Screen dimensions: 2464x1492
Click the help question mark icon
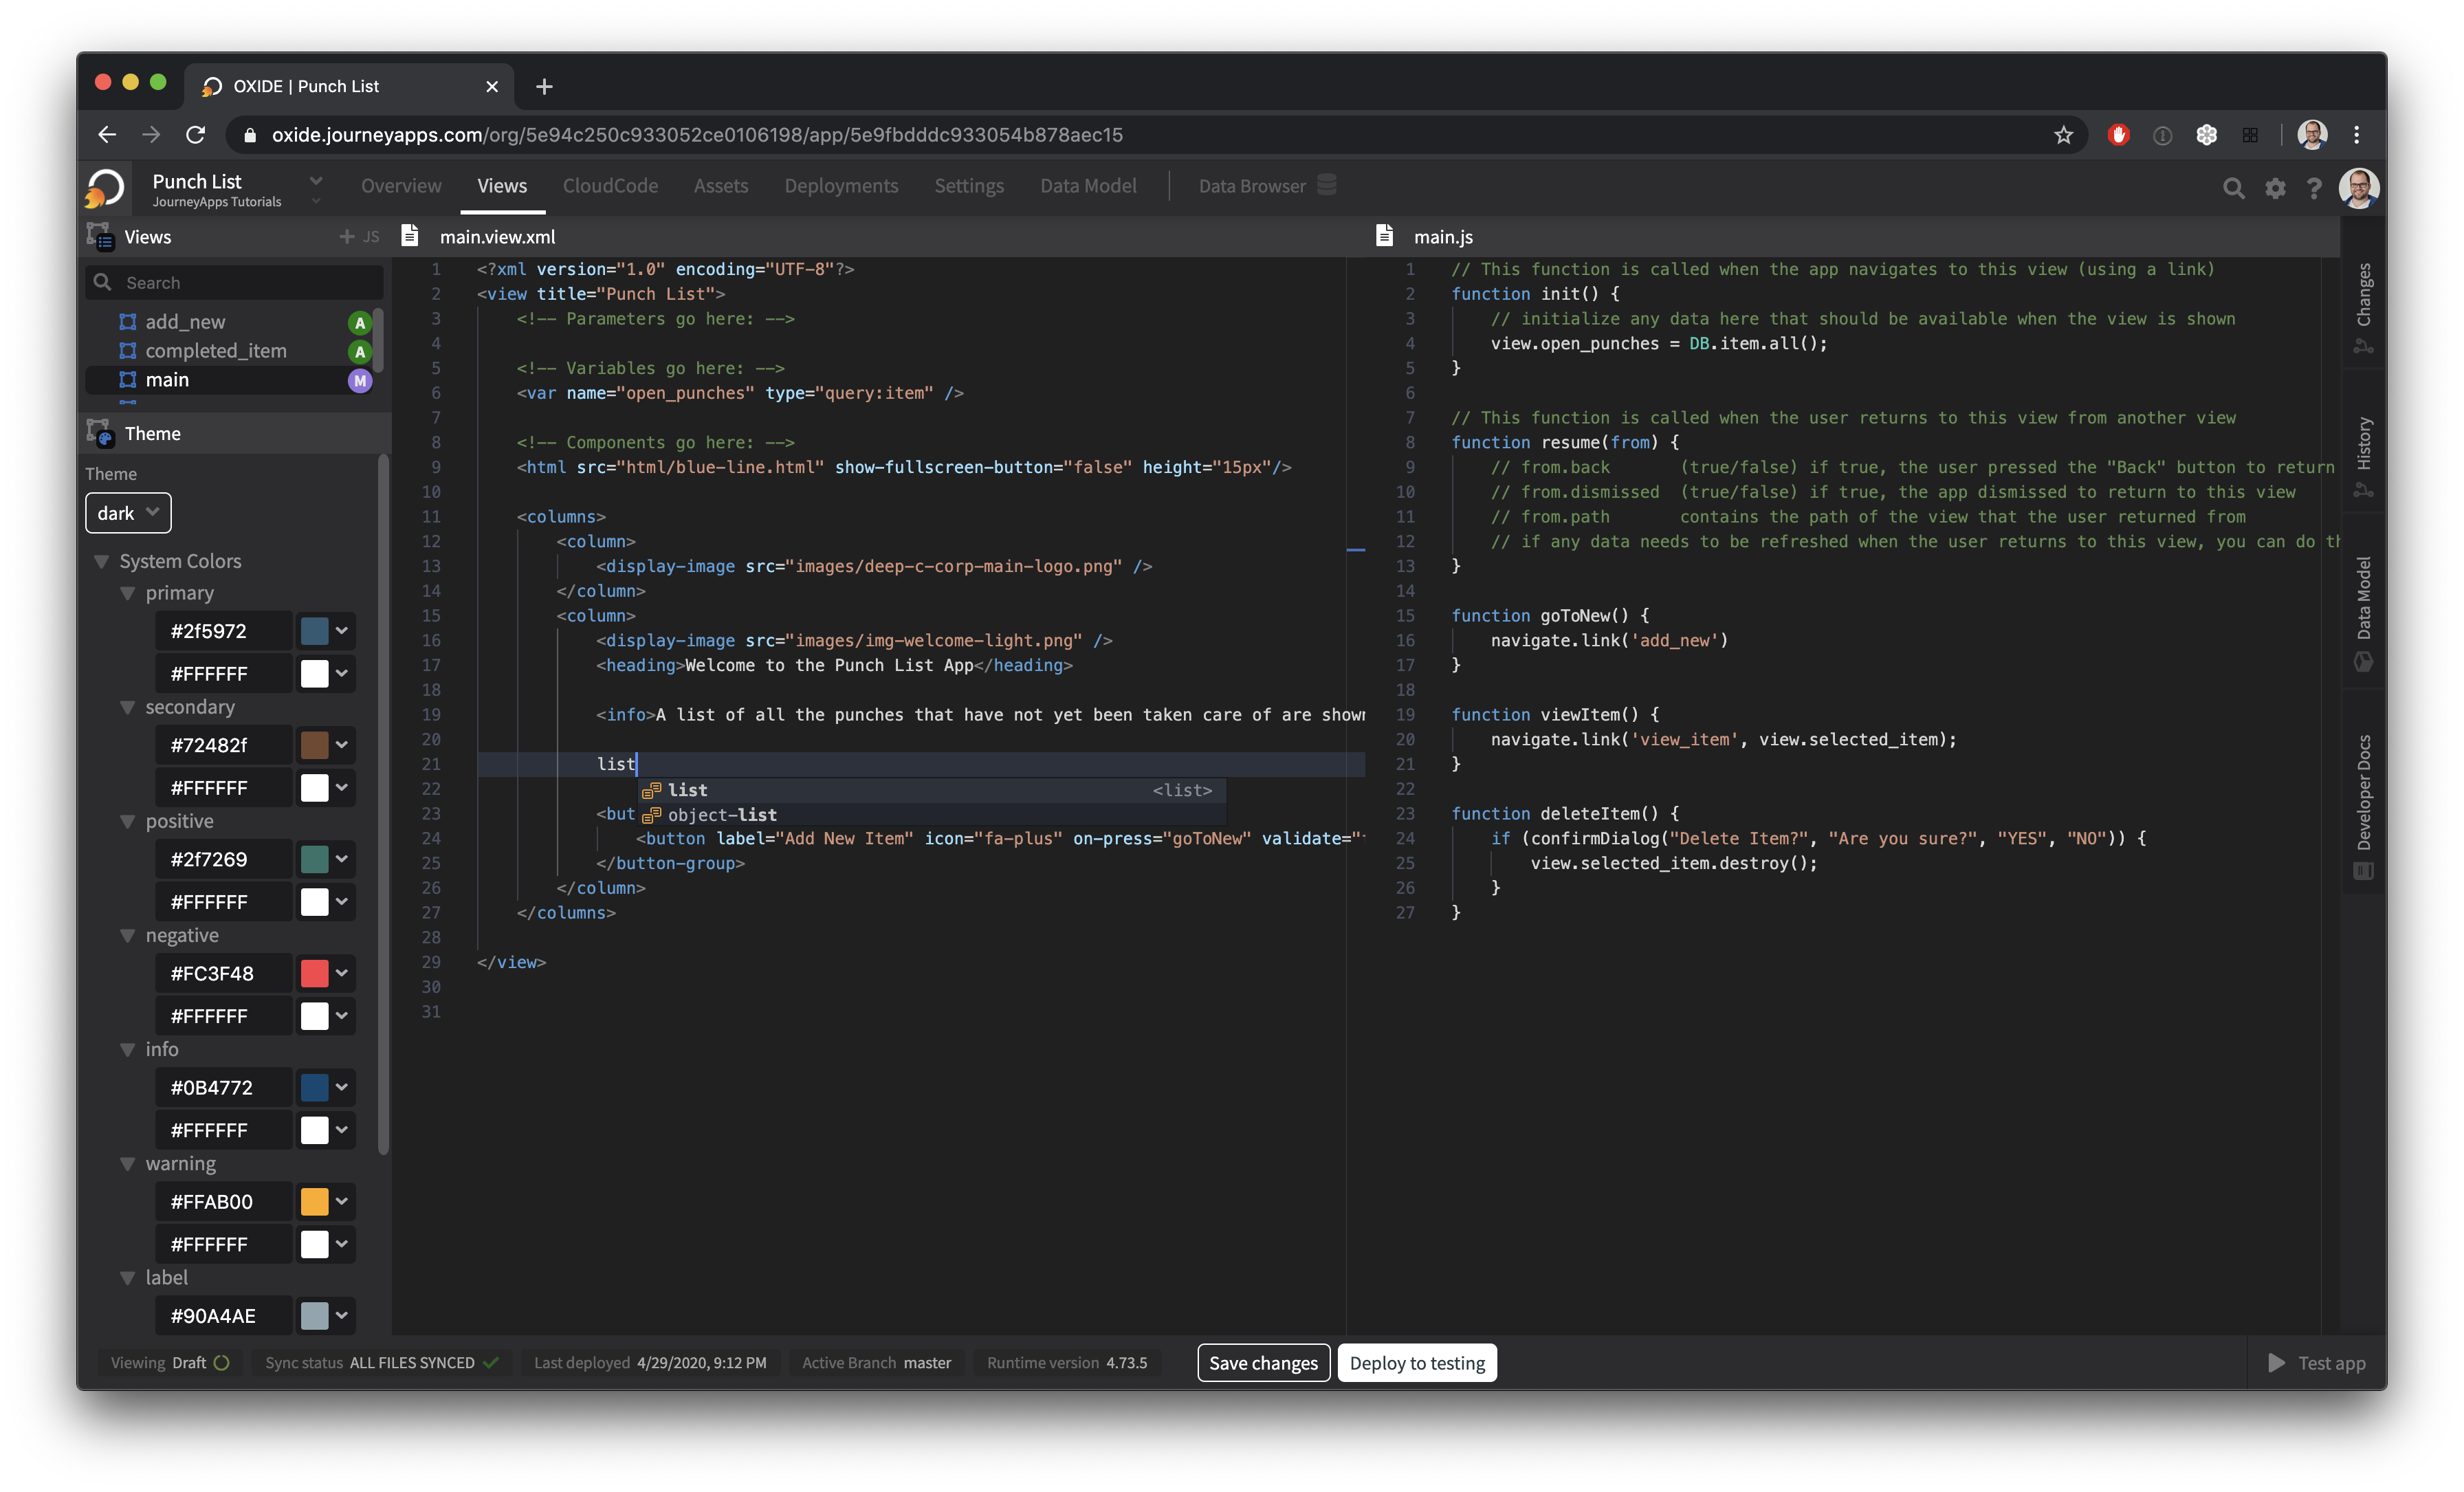tap(2314, 188)
